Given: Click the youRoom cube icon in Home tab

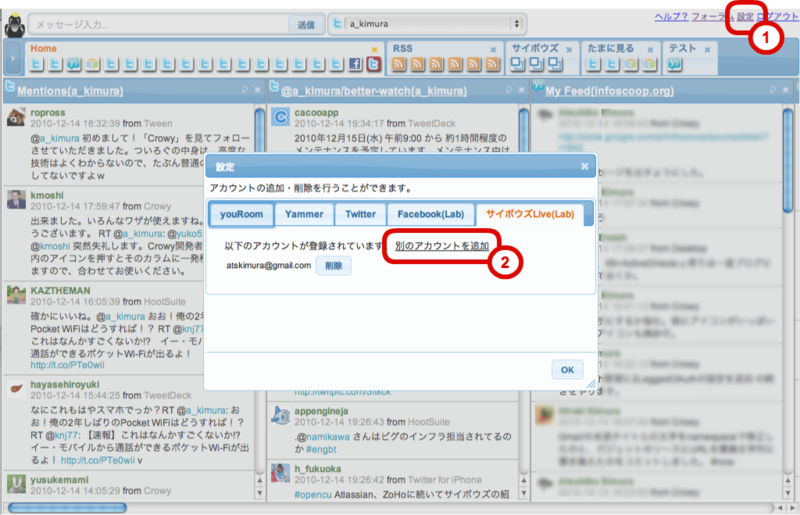Looking at the screenshot, I should (x=92, y=64).
